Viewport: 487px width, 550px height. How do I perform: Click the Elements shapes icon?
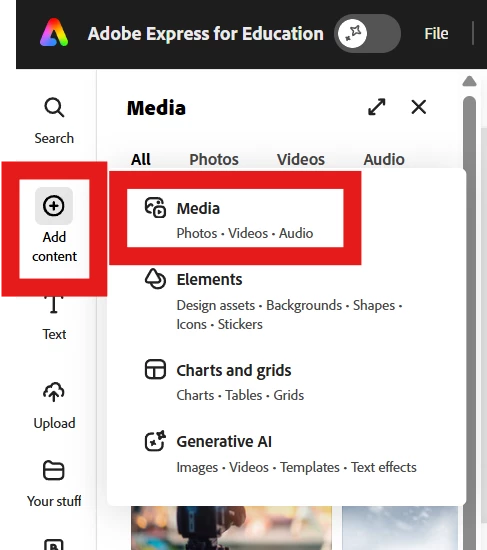tap(155, 279)
